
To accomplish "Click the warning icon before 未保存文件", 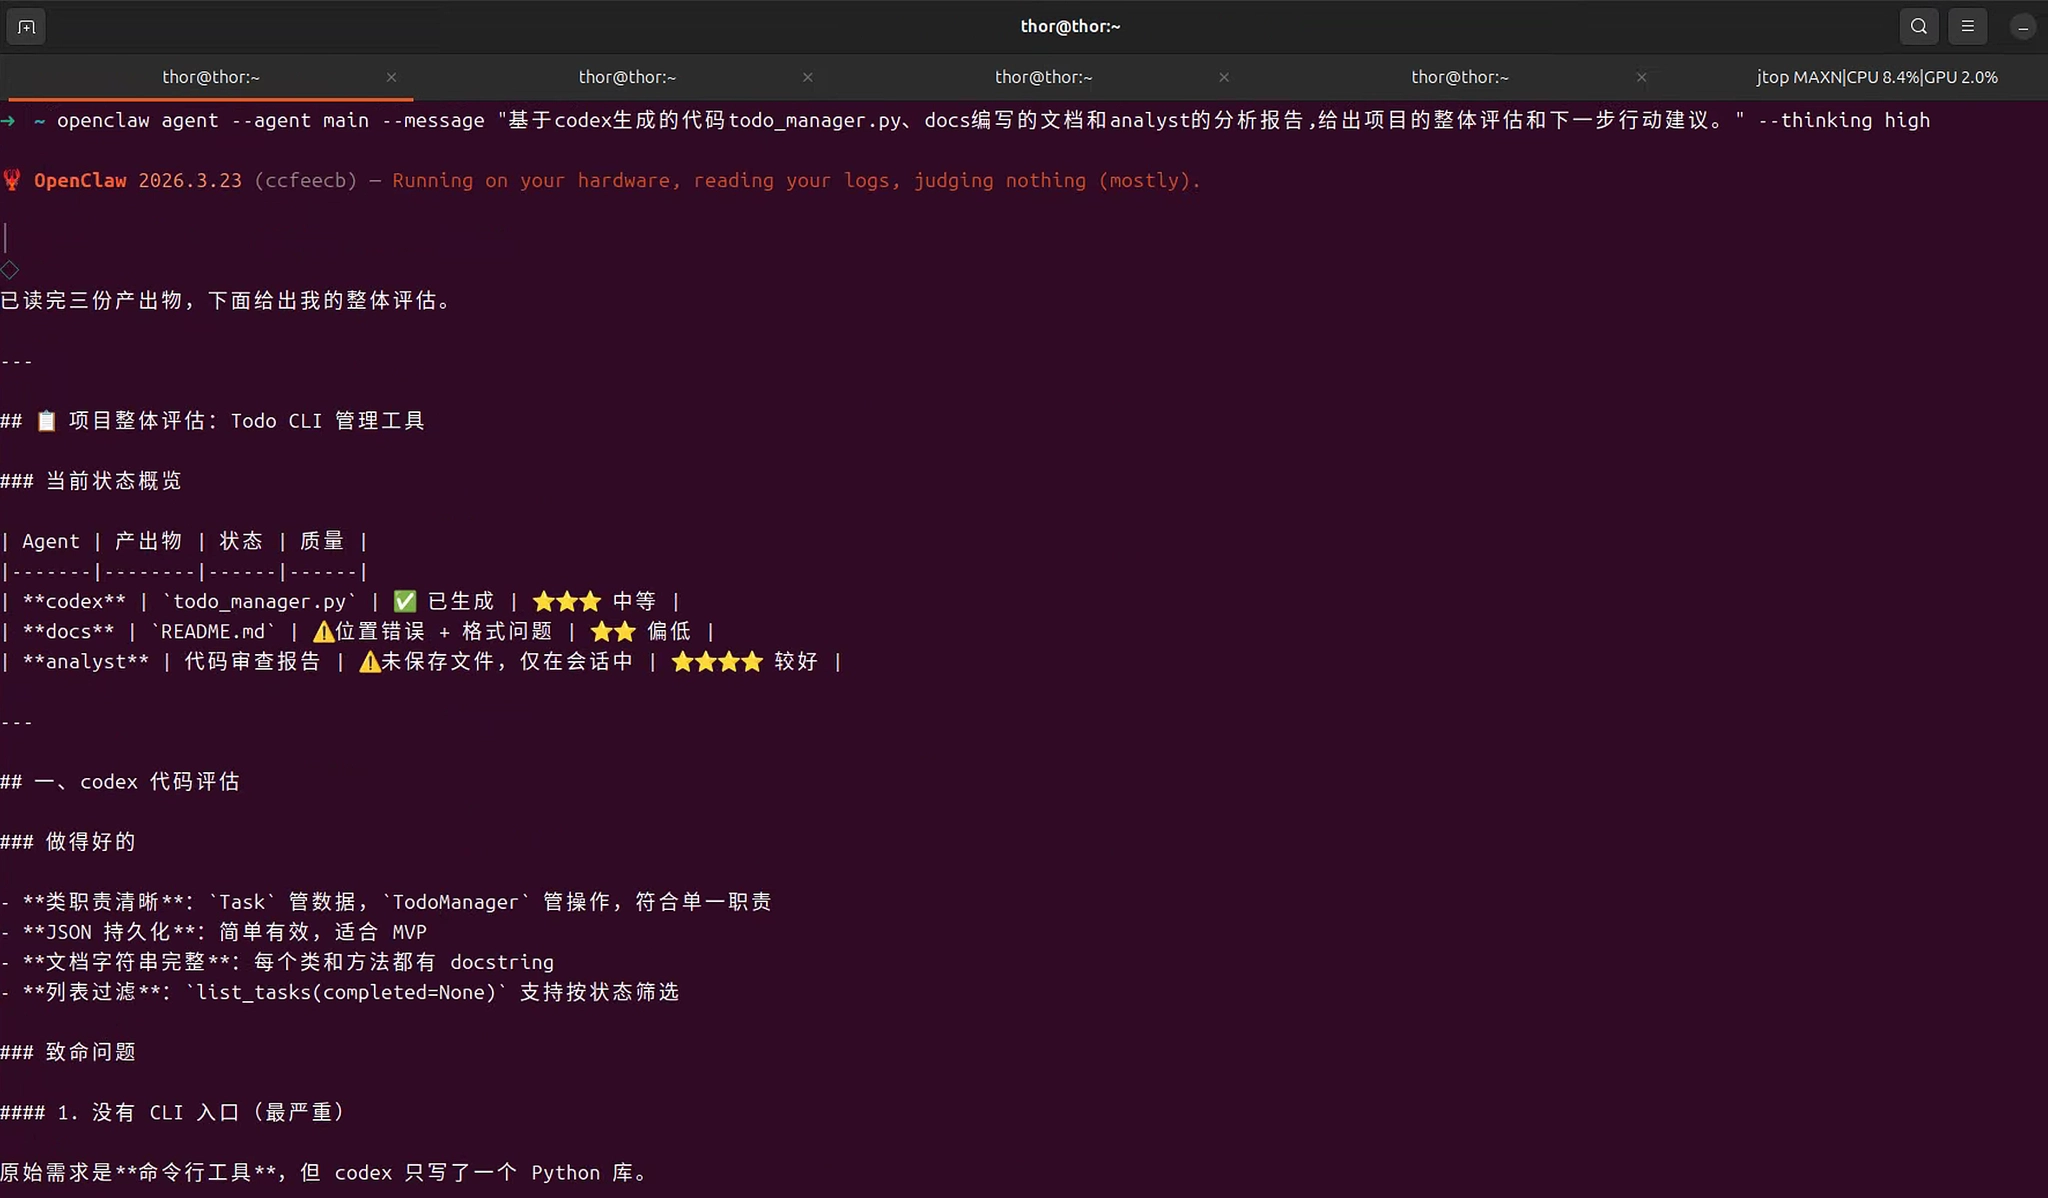I will [x=369, y=662].
